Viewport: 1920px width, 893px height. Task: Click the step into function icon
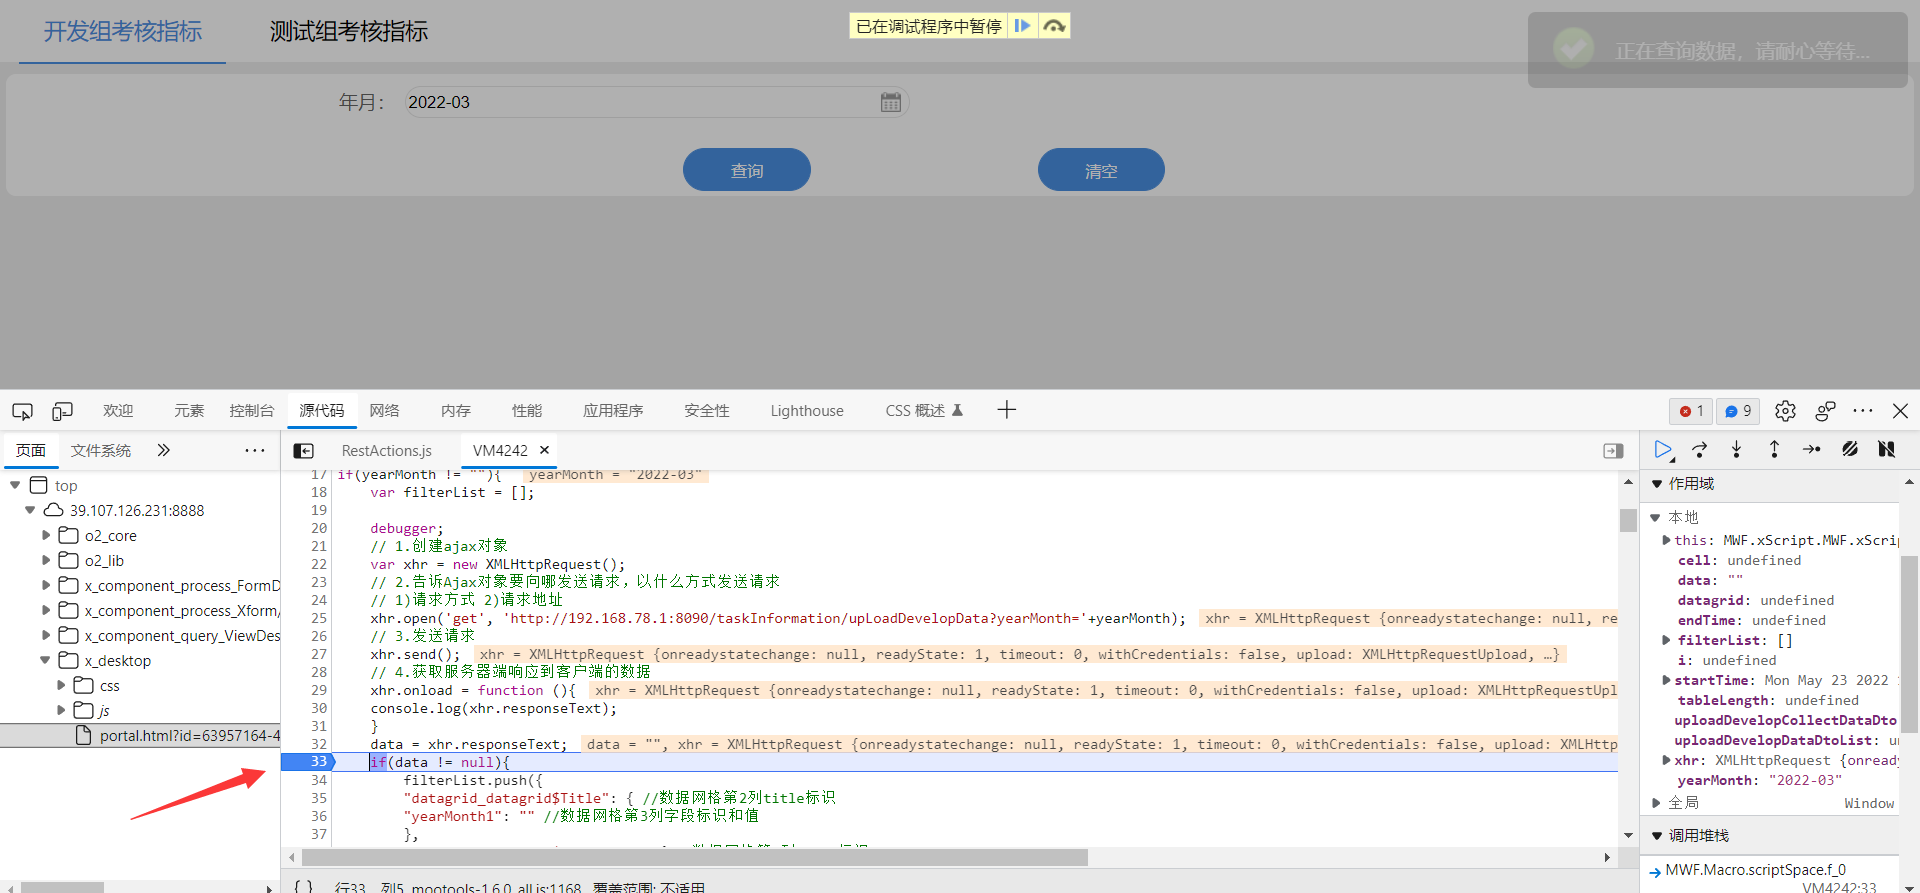1736,450
